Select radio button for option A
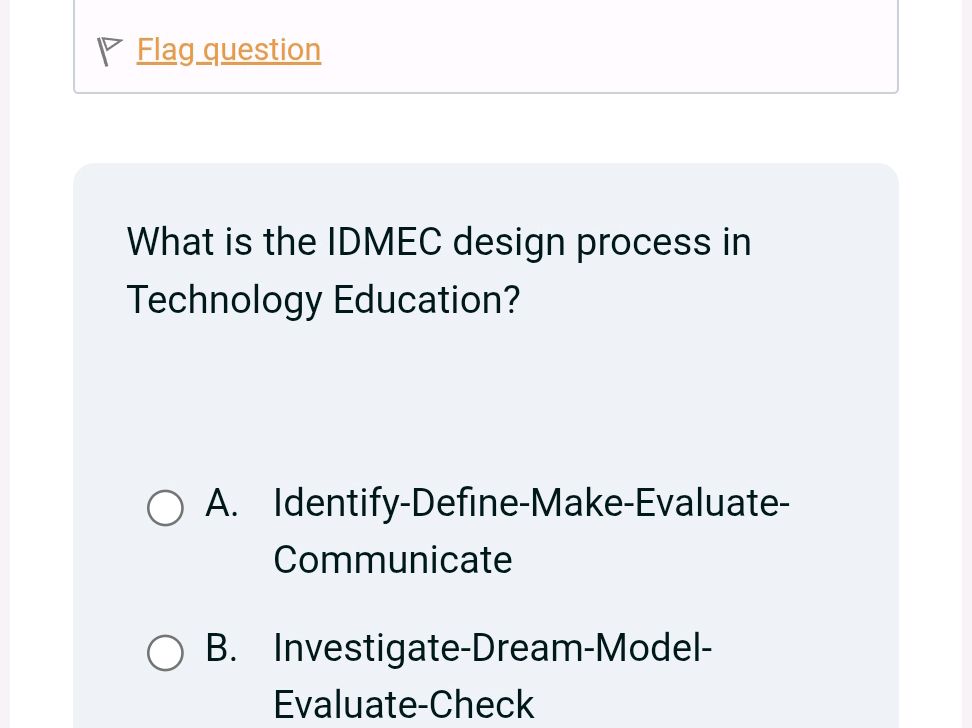Screen dimensions: 972x728 (x=165, y=508)
